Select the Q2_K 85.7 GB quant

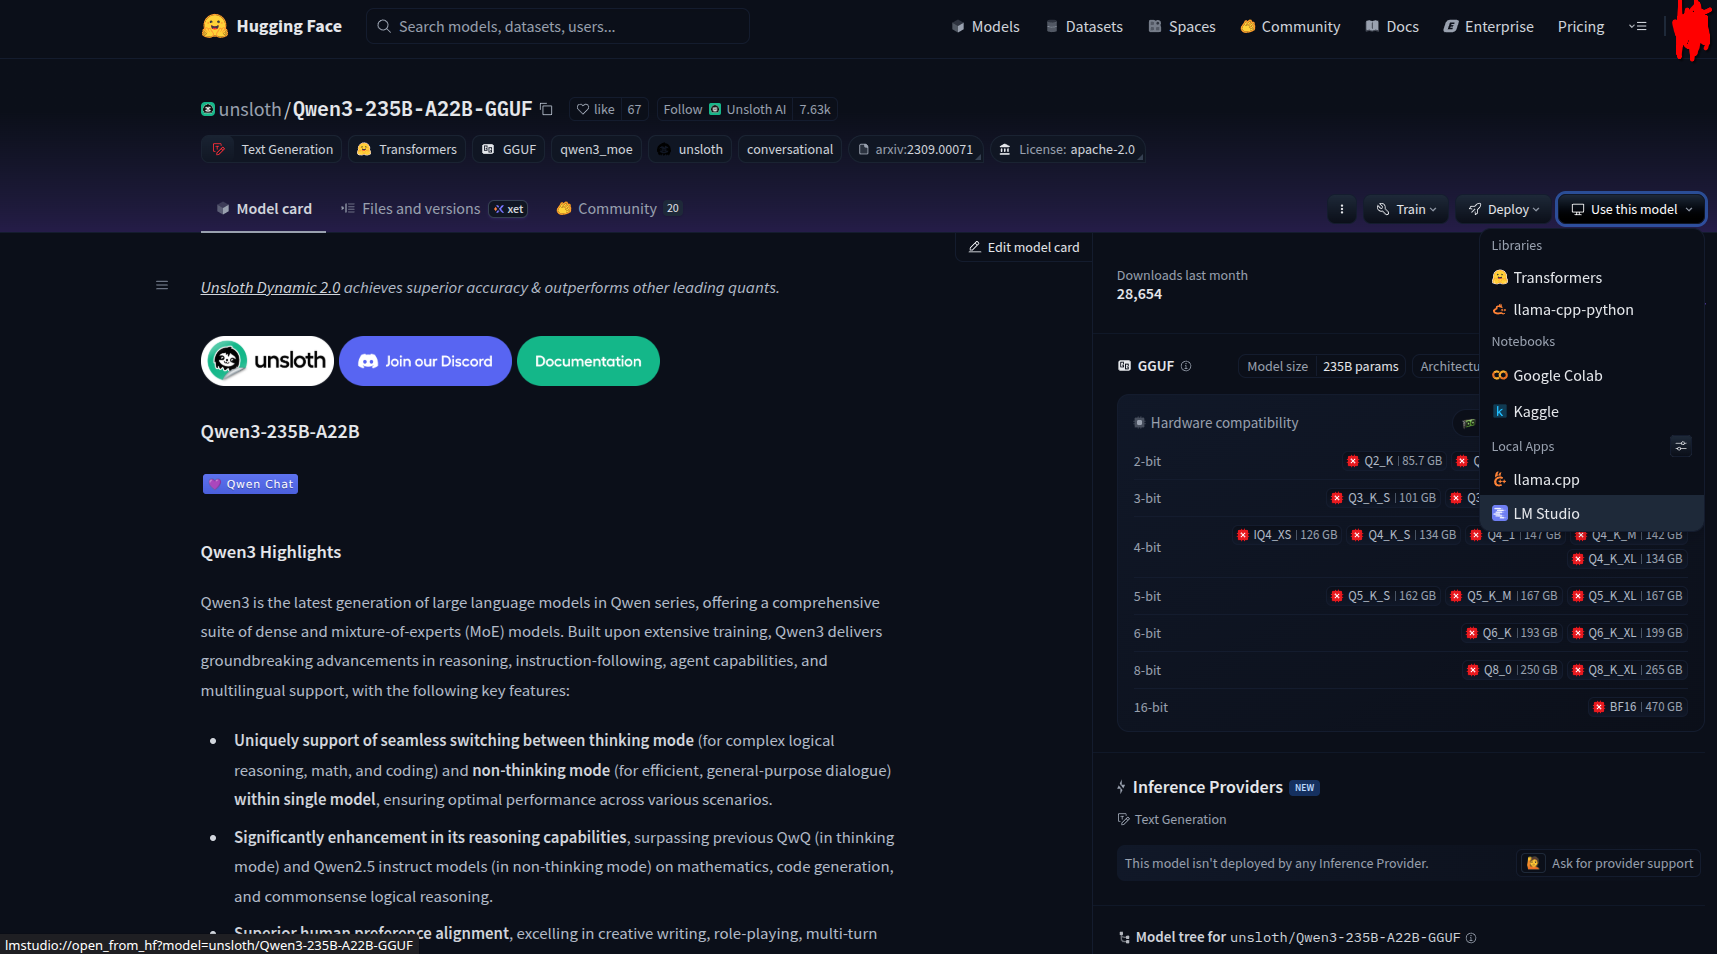1395,461
